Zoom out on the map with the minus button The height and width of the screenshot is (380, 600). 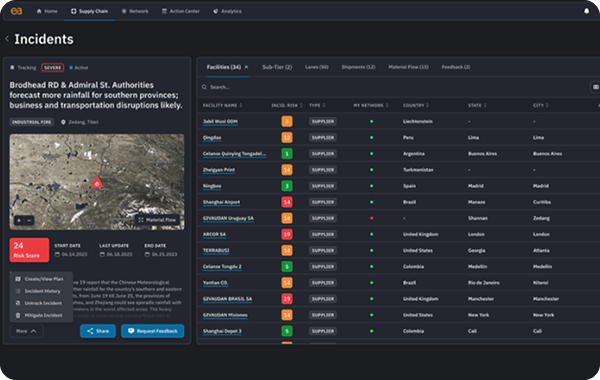(x=29, y=220)
